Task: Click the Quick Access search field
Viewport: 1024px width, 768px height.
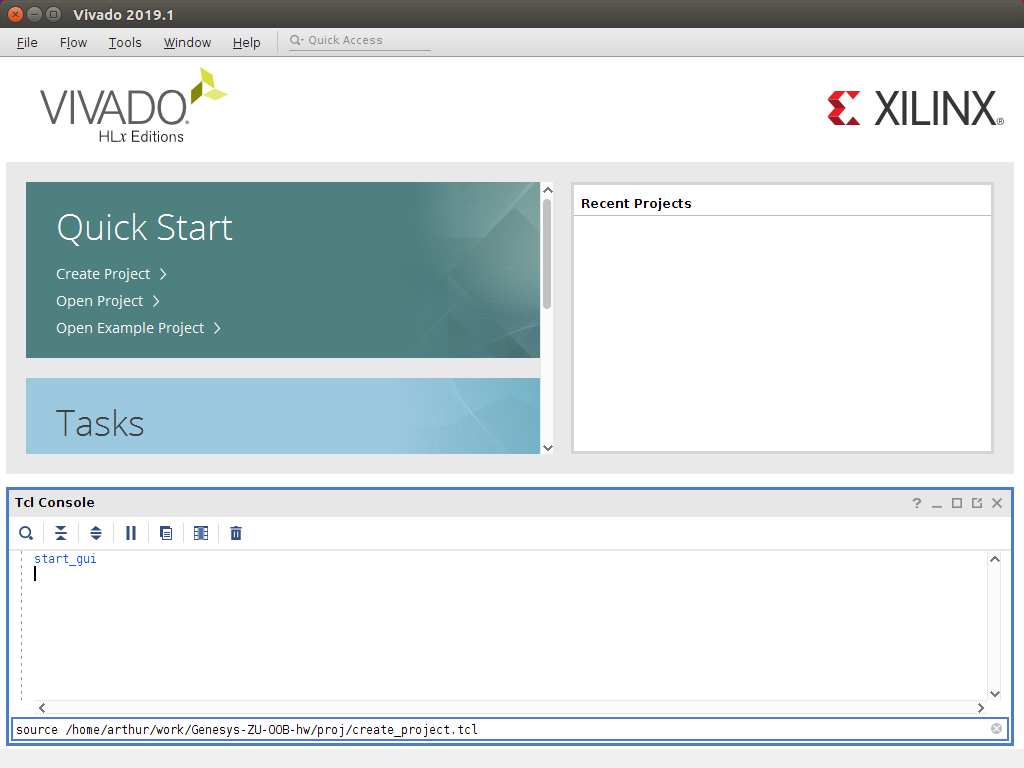Action: point(360,40)
